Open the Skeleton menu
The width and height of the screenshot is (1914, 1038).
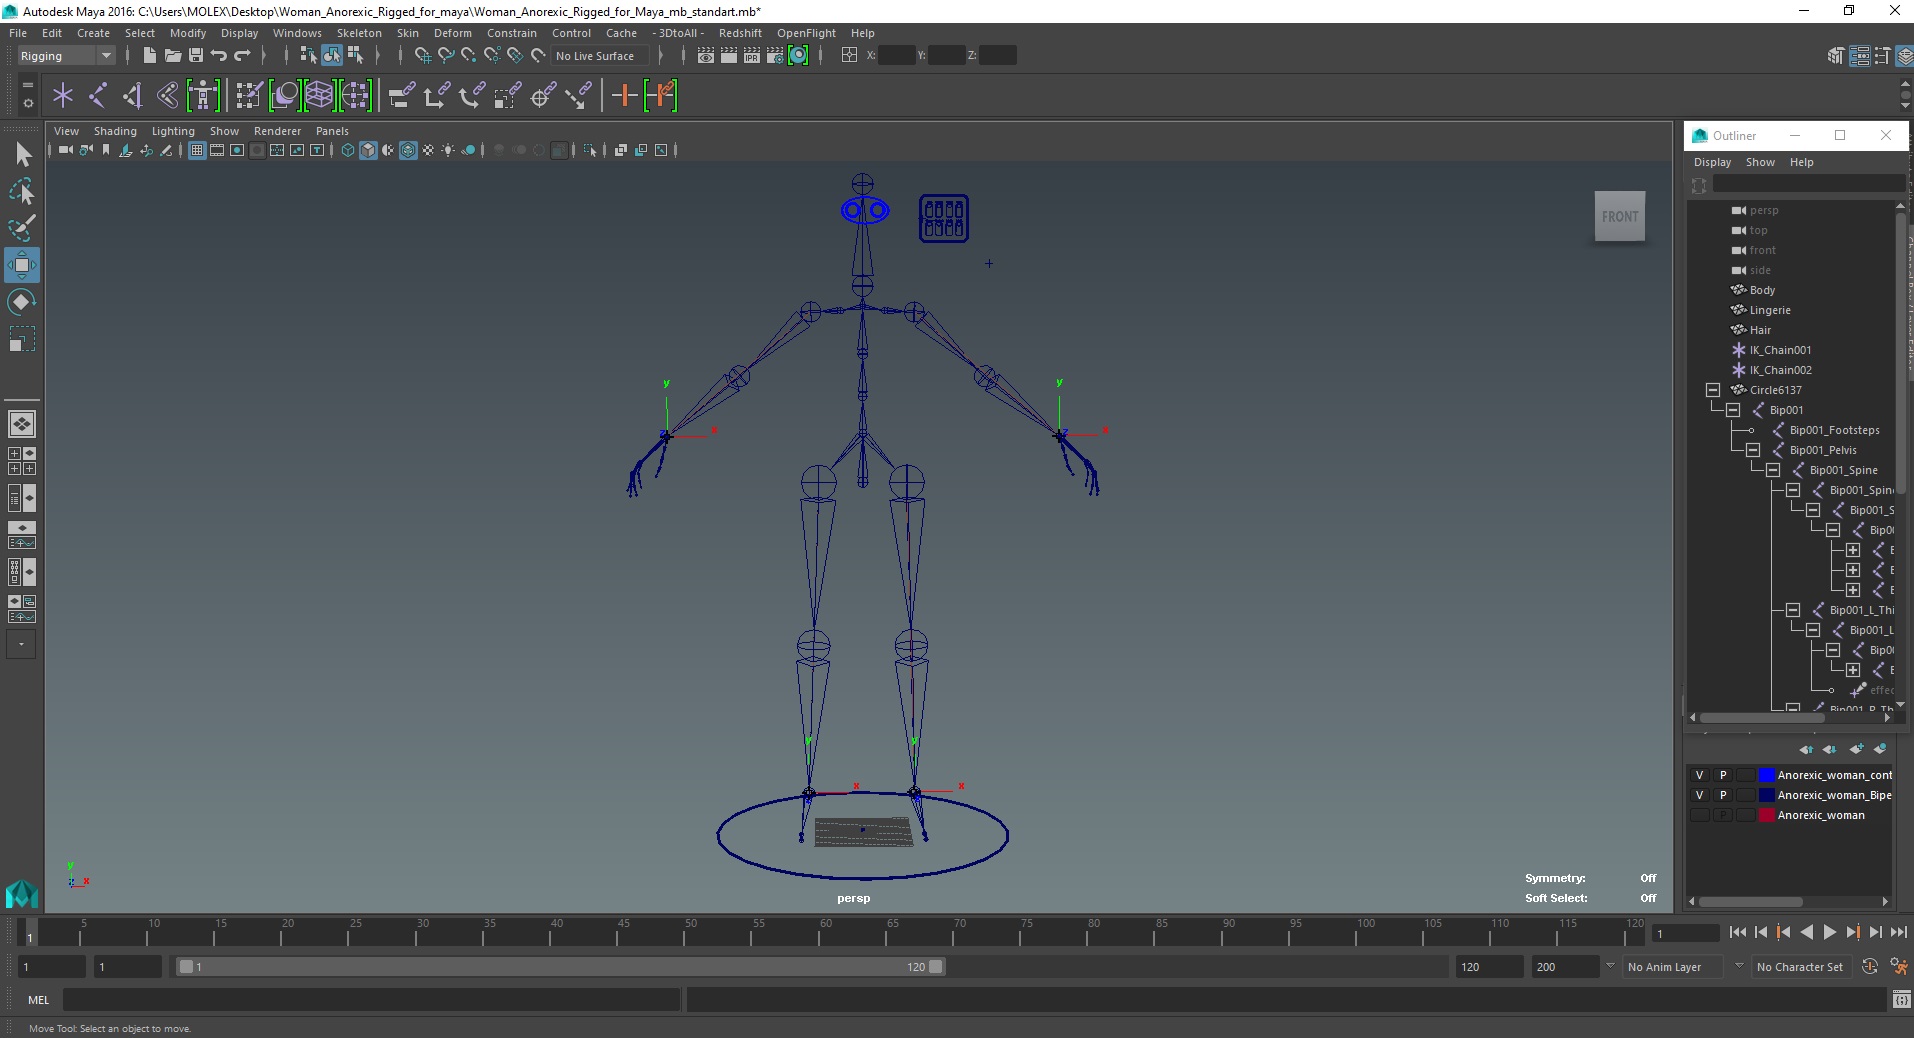pyautogui.click(x=359, y=33)
